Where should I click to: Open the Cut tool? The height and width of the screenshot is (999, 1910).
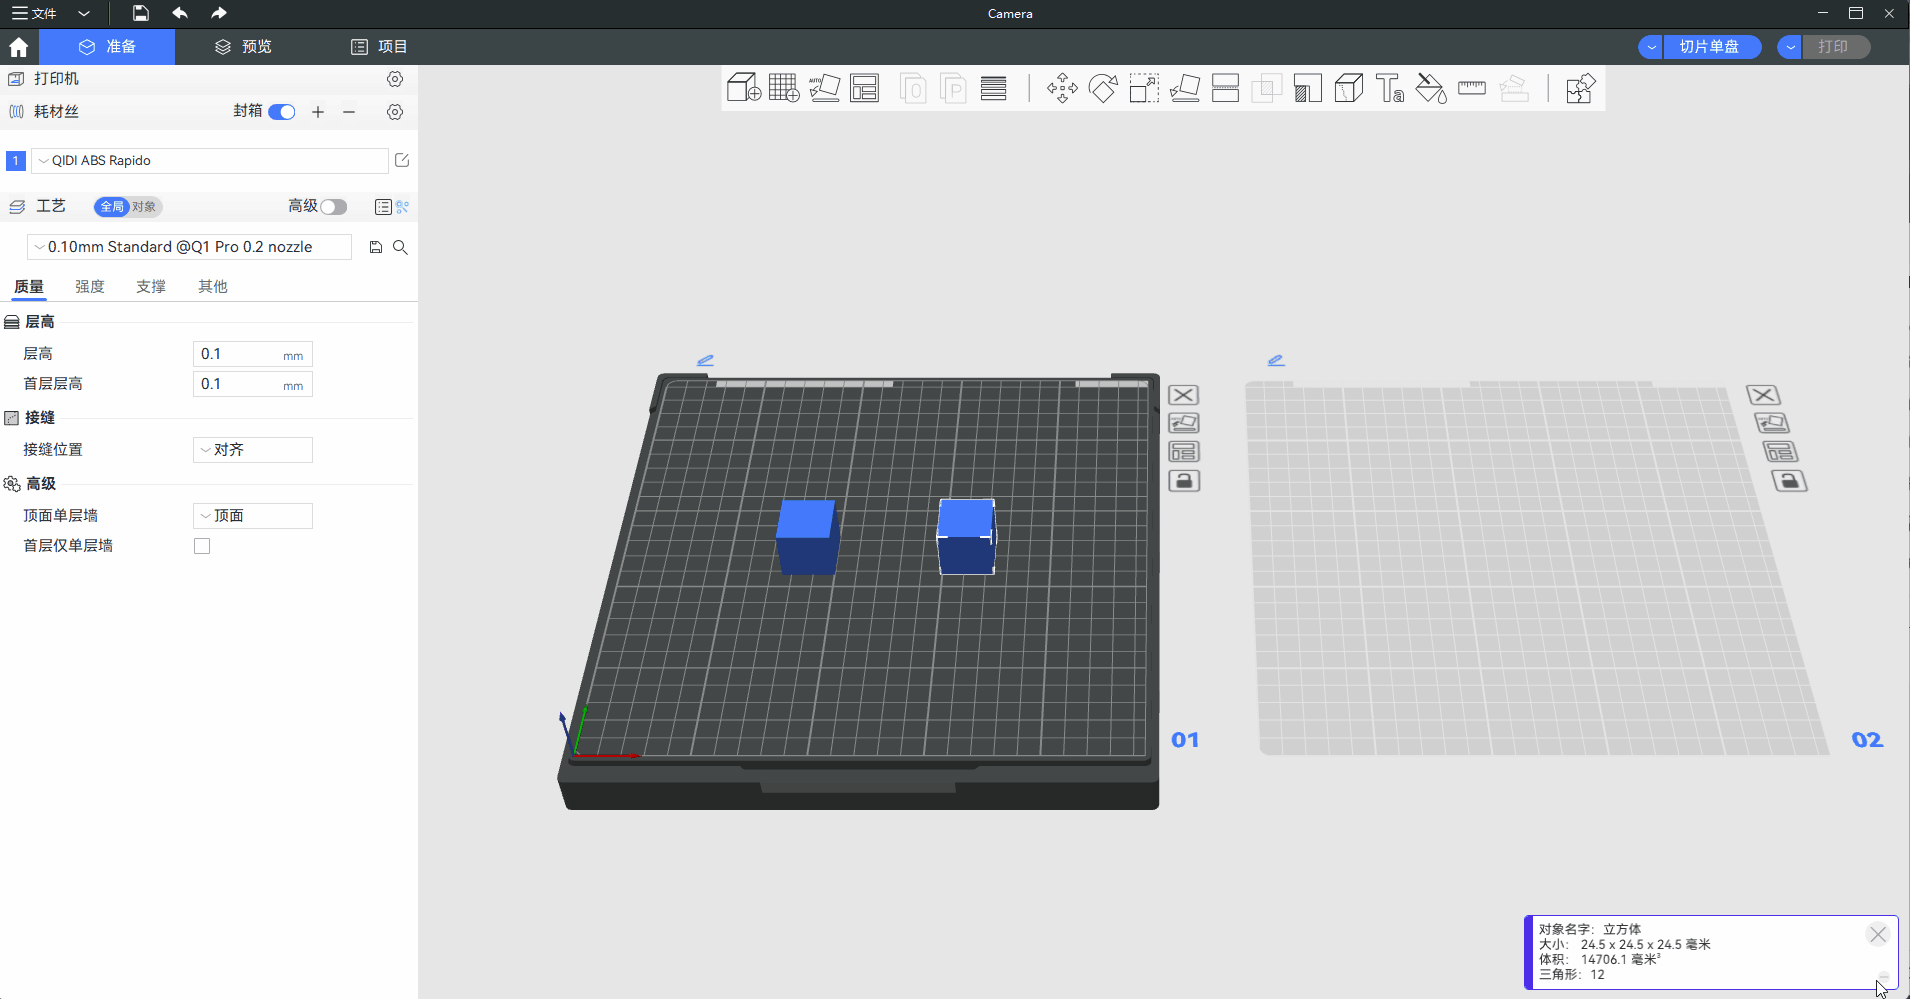coord(1225,89)
